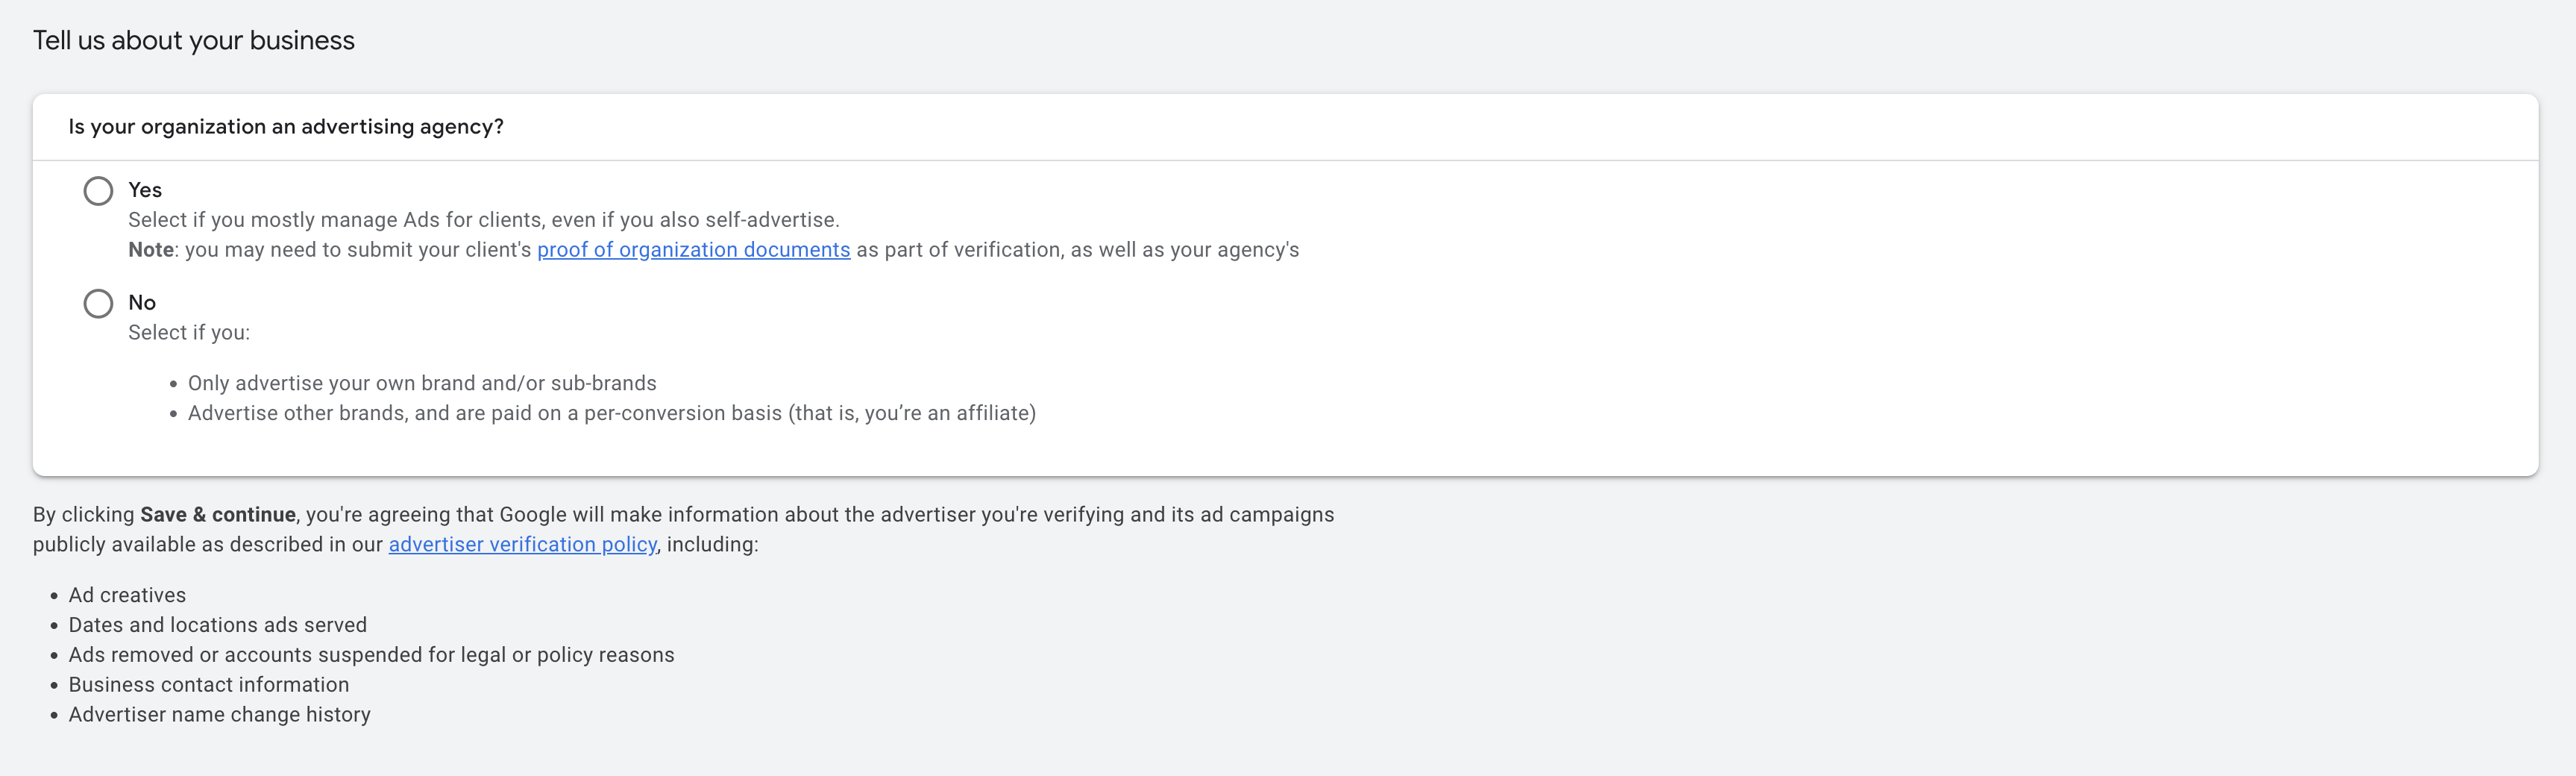Click the proof of organization documents hyperlink
The width and height of the screenshot is (2576, 776).
point(693,250)
